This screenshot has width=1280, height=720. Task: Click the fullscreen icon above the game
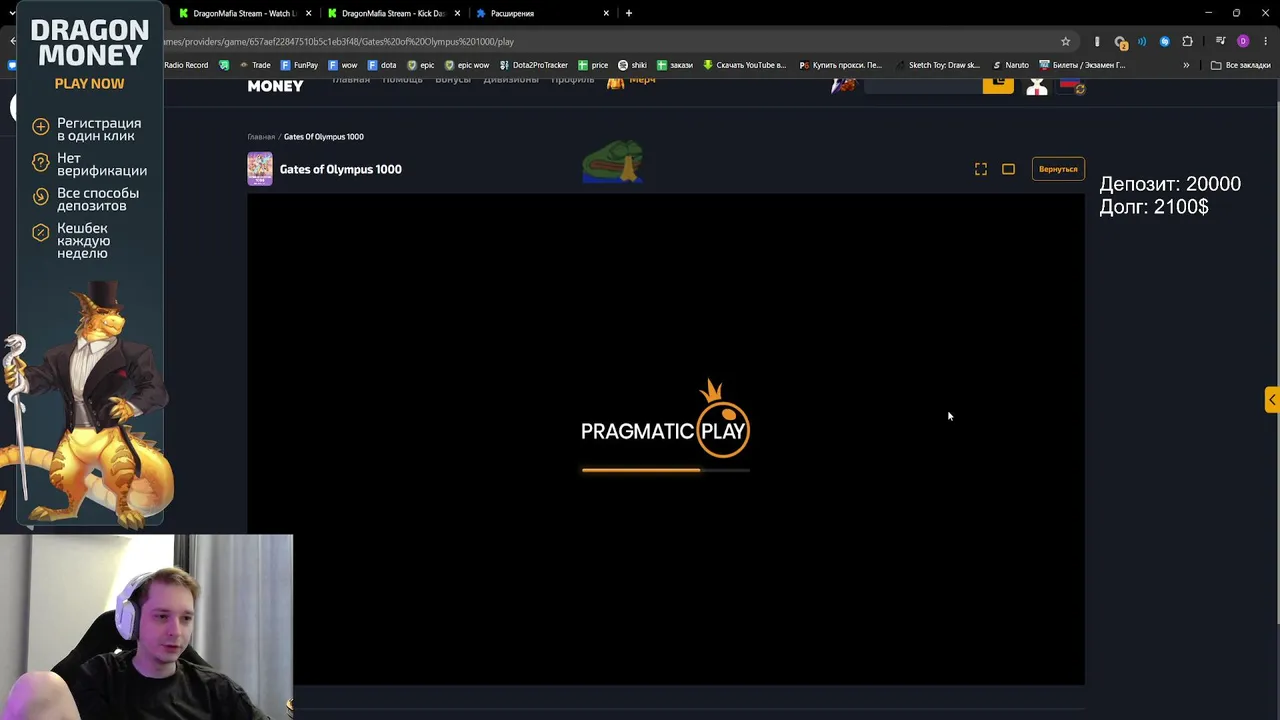981,169
